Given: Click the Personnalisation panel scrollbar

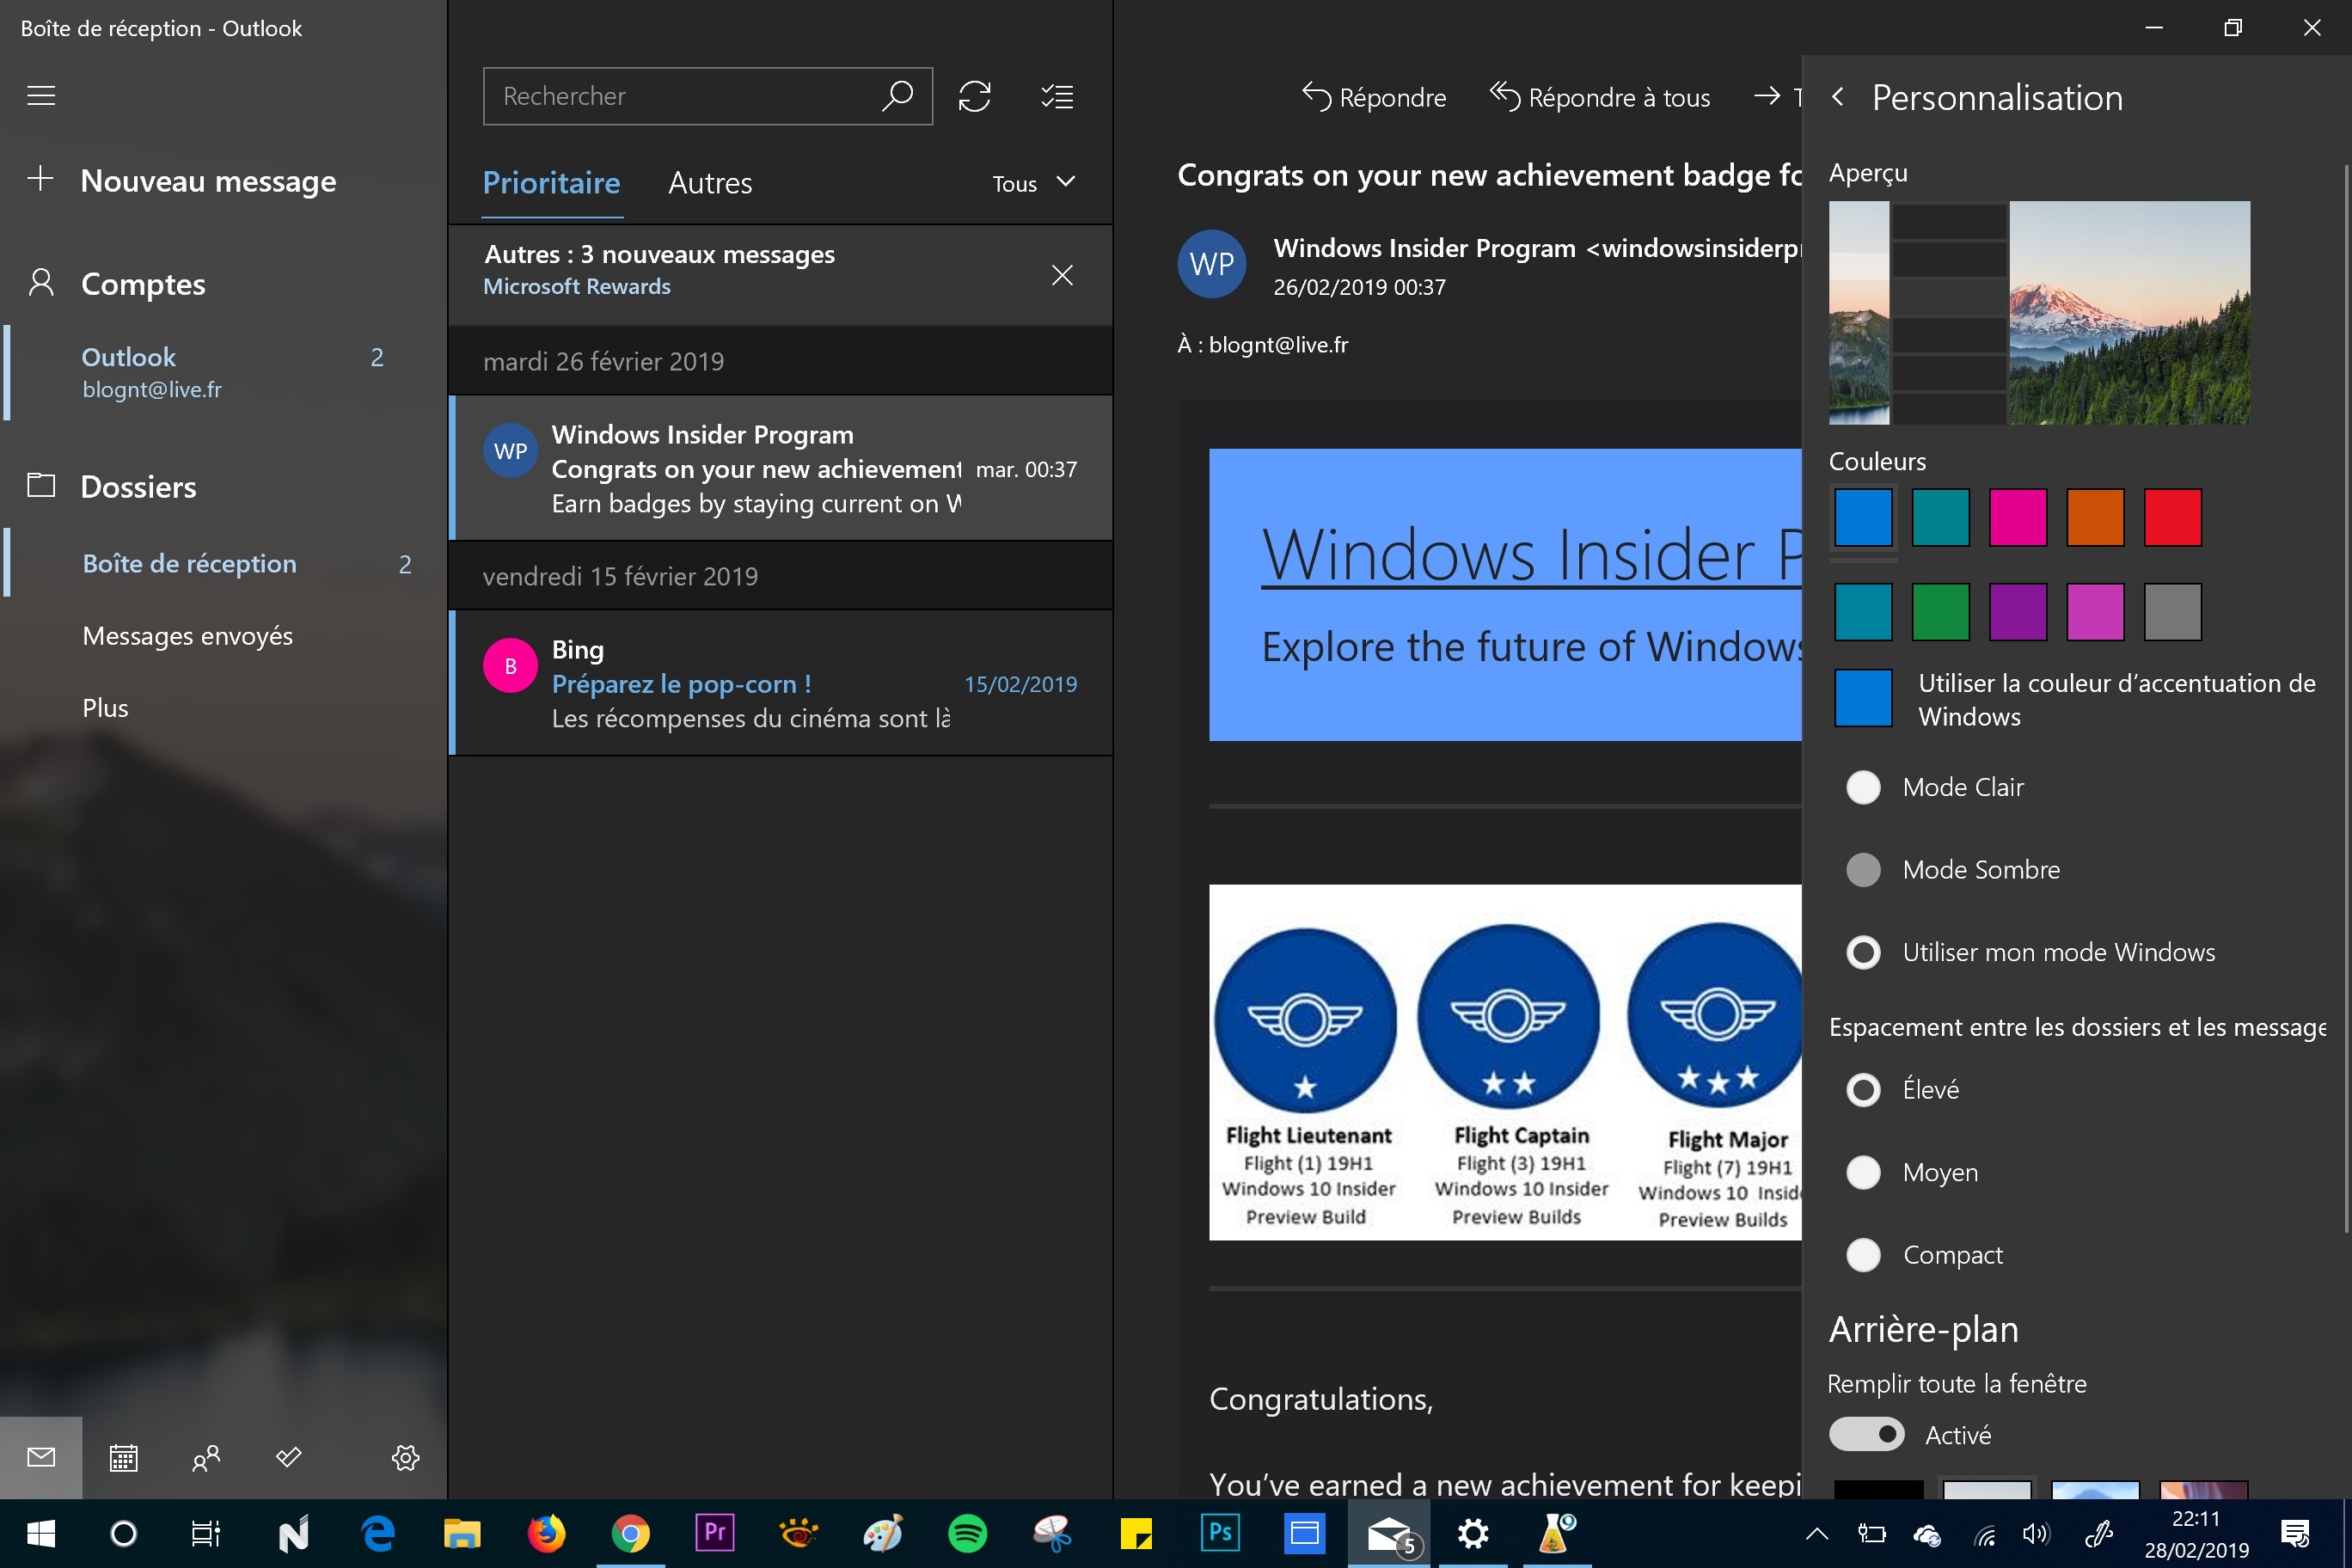Looking at the screenshot, I should 2346,700.
